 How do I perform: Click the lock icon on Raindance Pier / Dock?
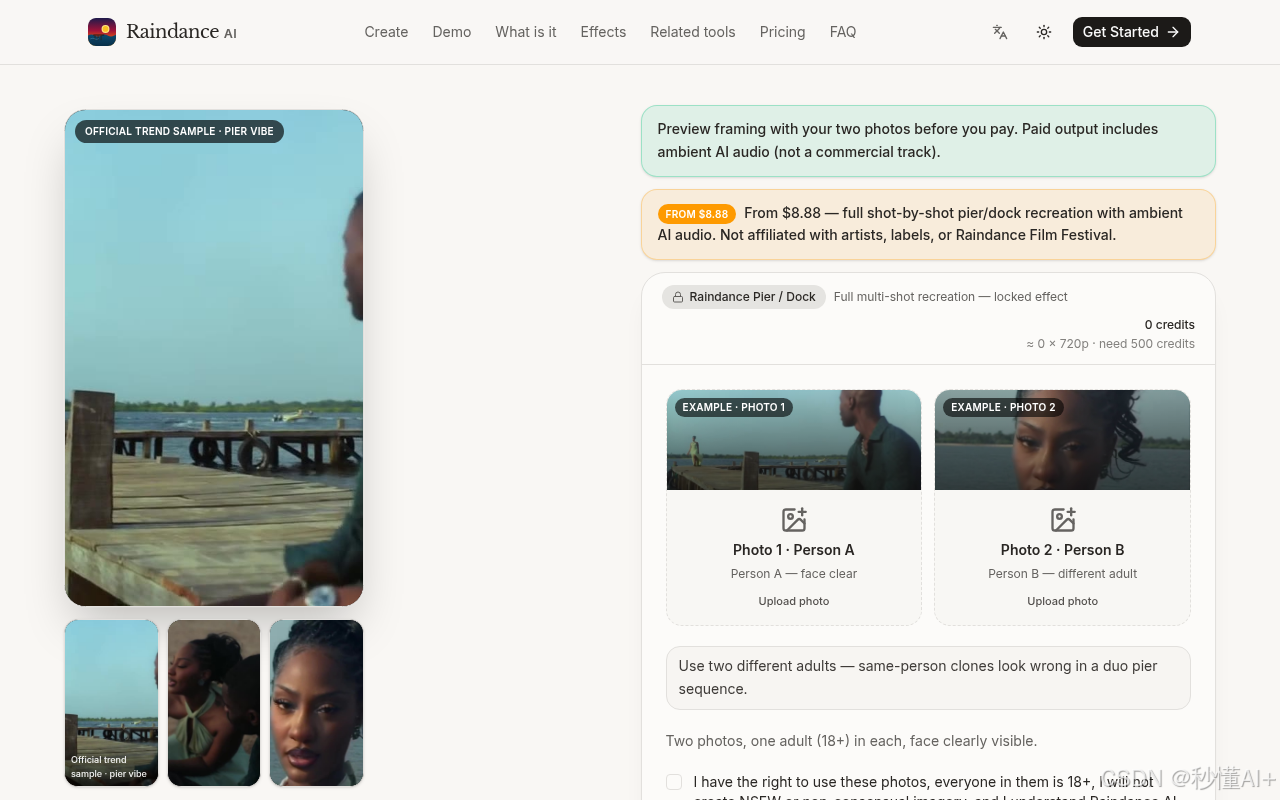click(678, 297)
